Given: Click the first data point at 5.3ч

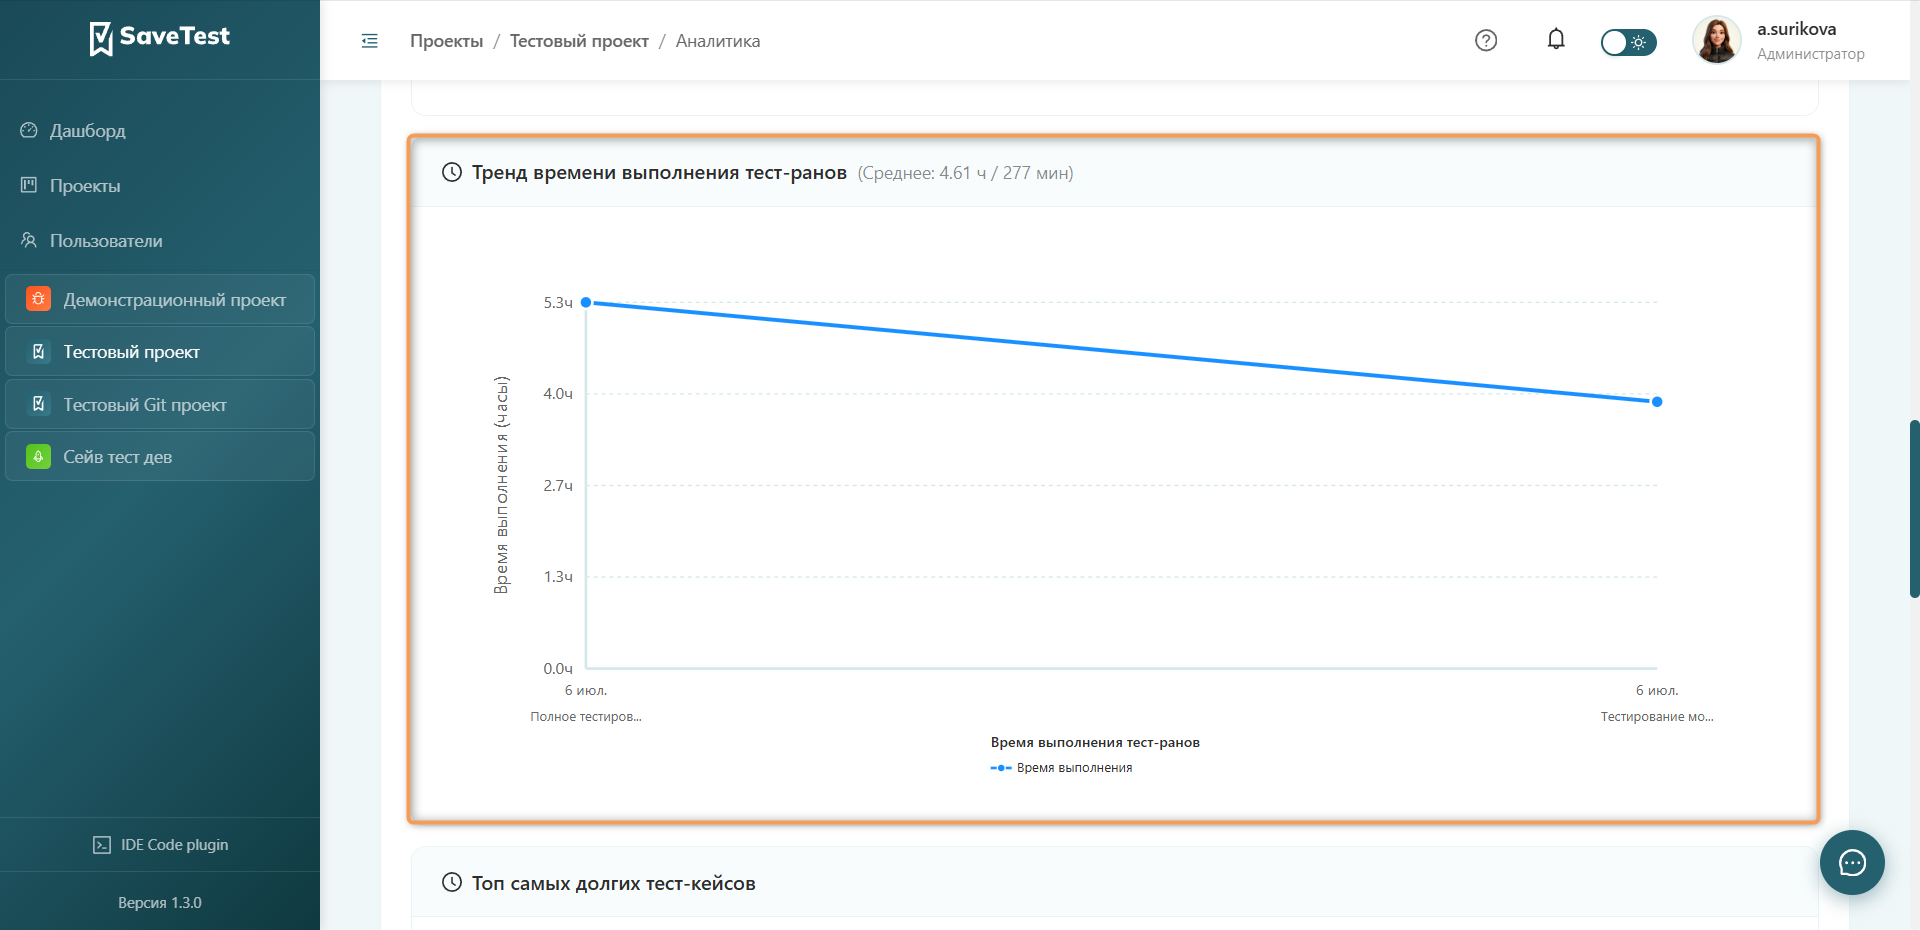Looking at the screenshot, I should (586, 302).
